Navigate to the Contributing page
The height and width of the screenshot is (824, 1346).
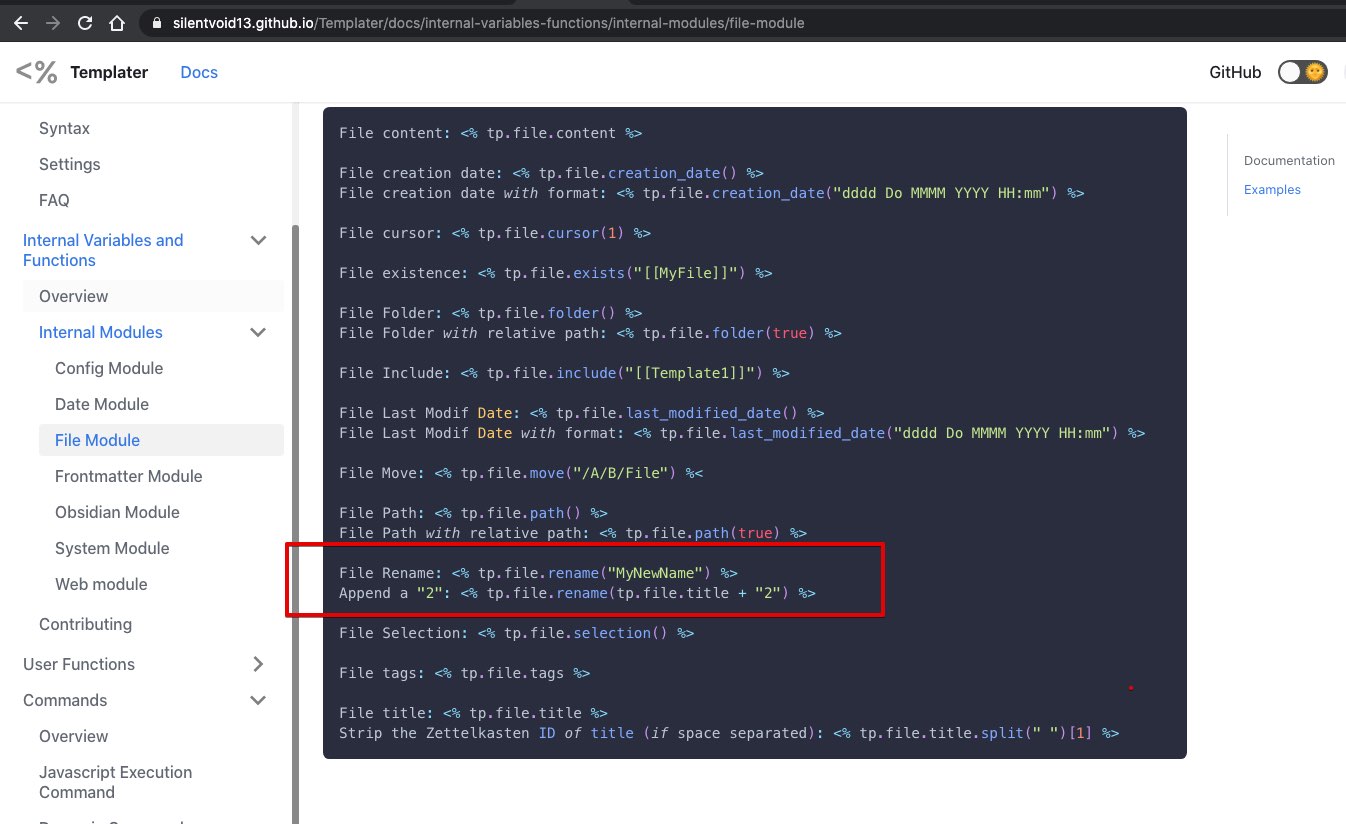tap(85, 623)
